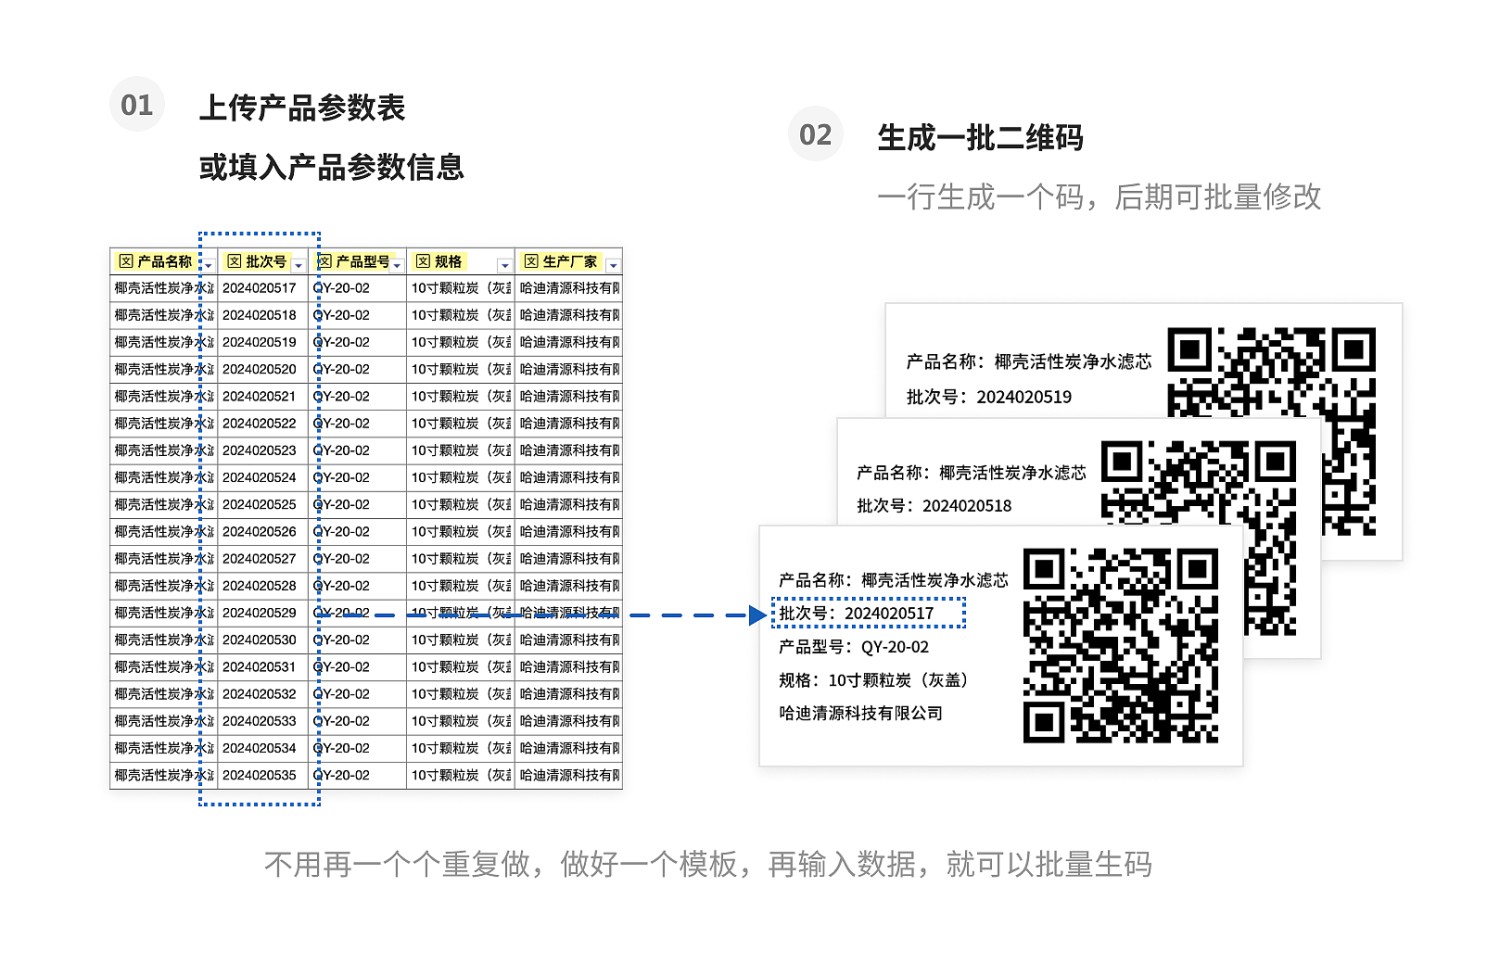Open the 产品名称 column filter dropdown
1500x963 pixels.
208,265
